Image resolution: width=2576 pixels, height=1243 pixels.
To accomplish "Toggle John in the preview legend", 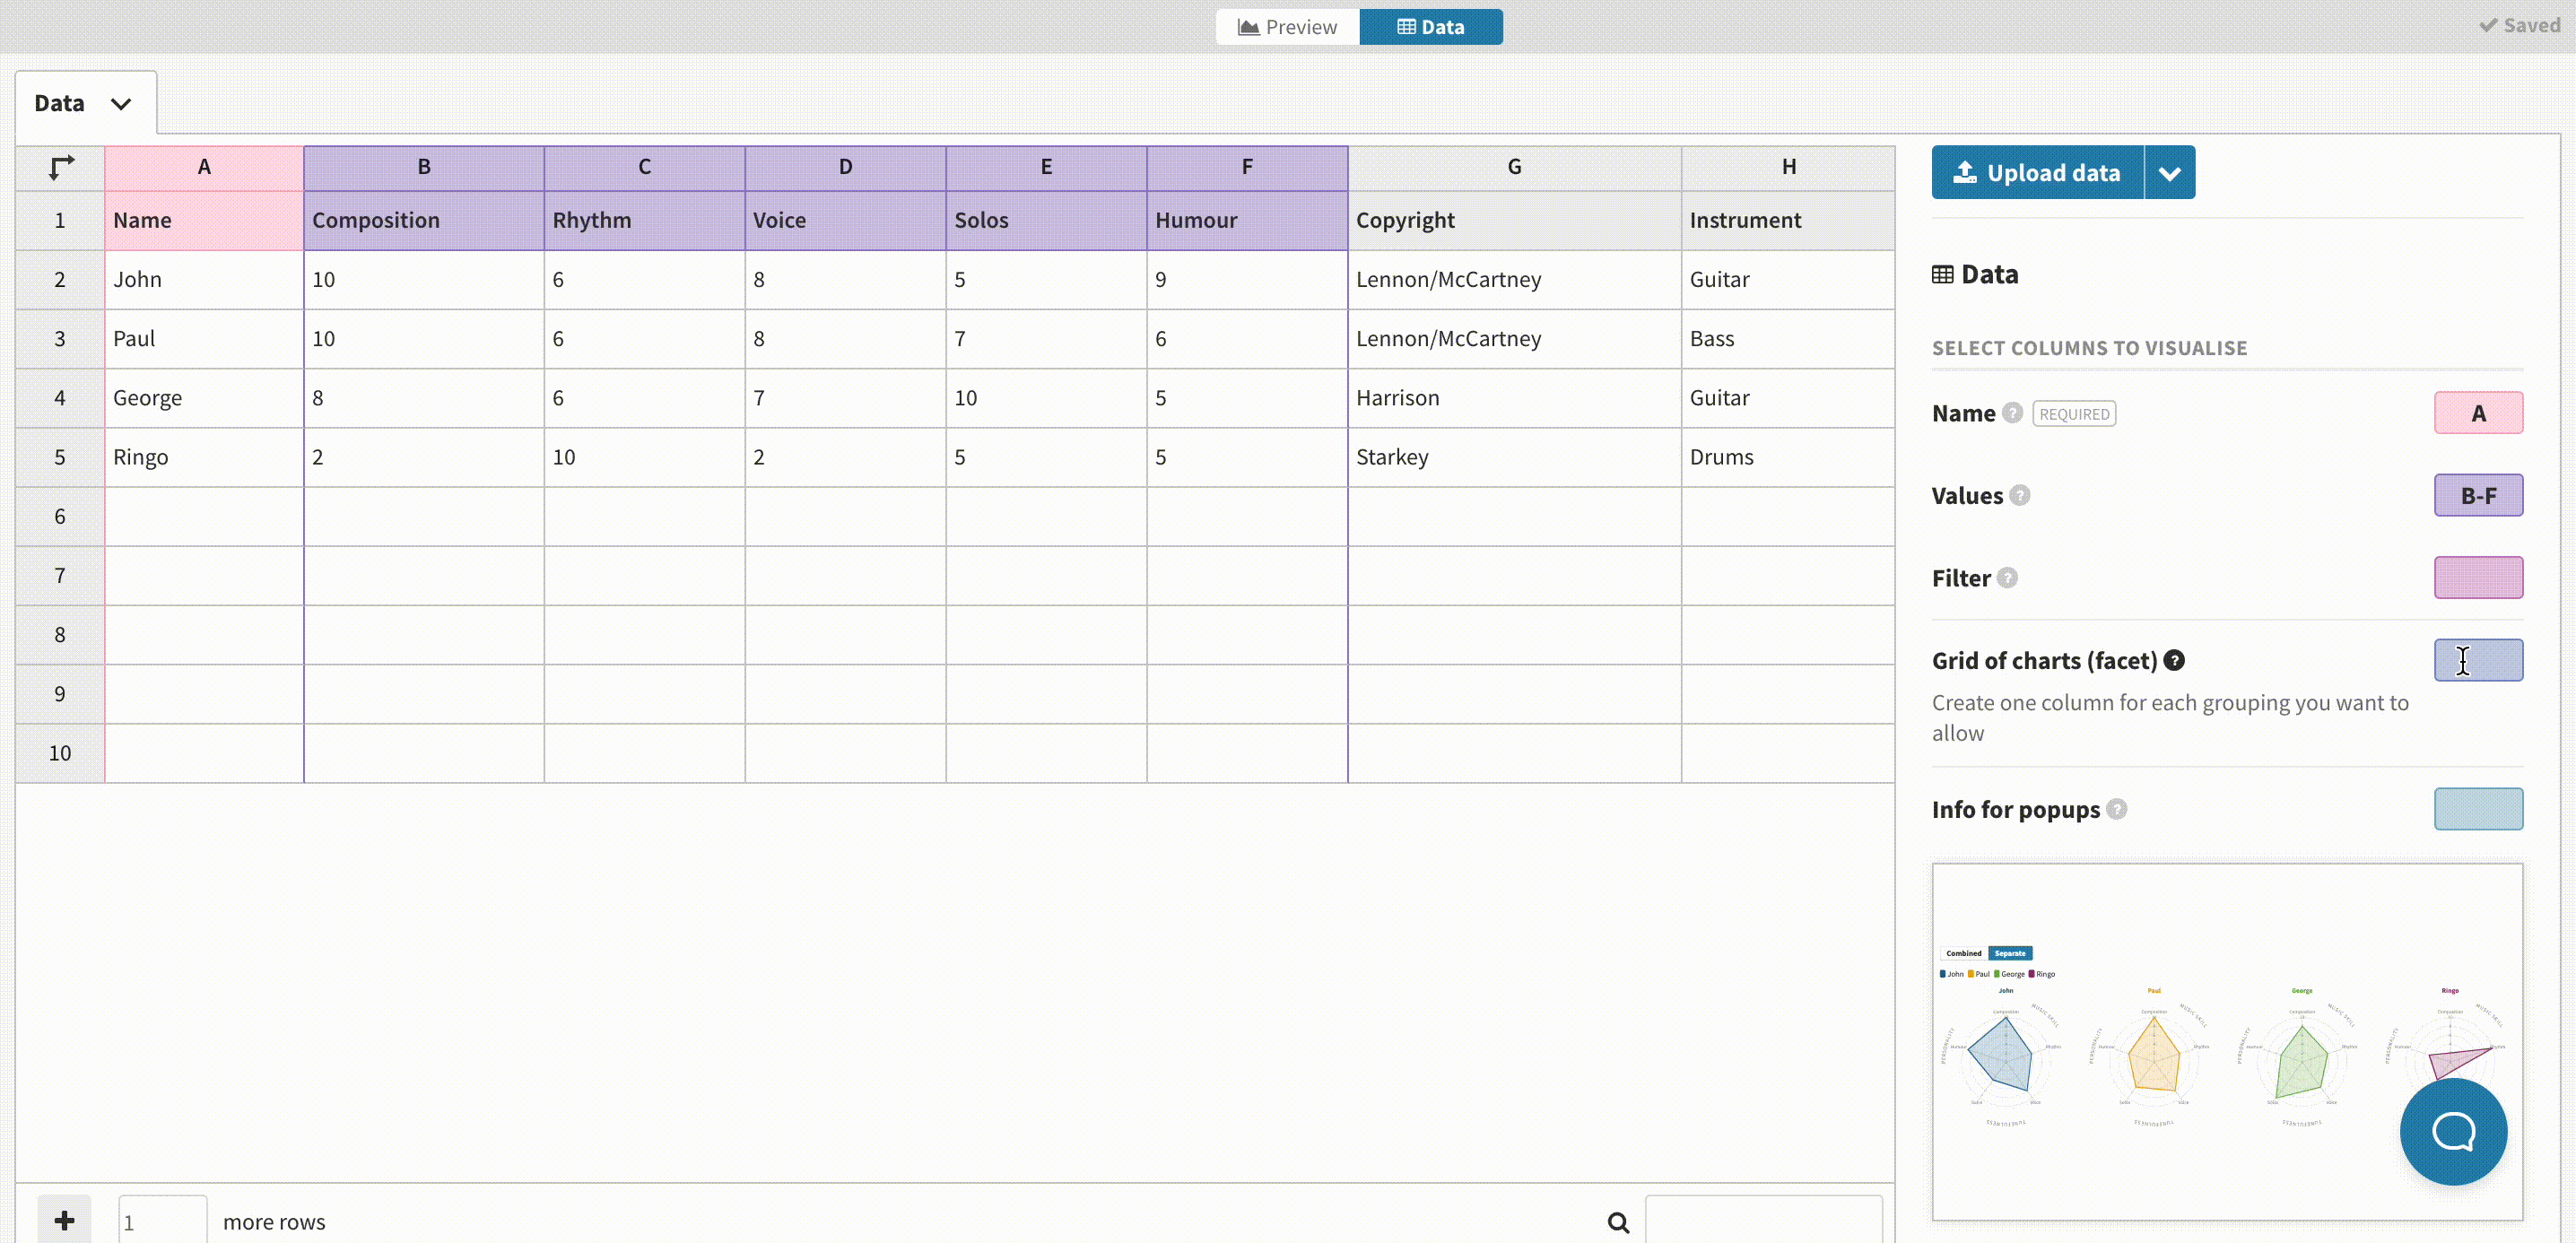I will coord(1953,973).
